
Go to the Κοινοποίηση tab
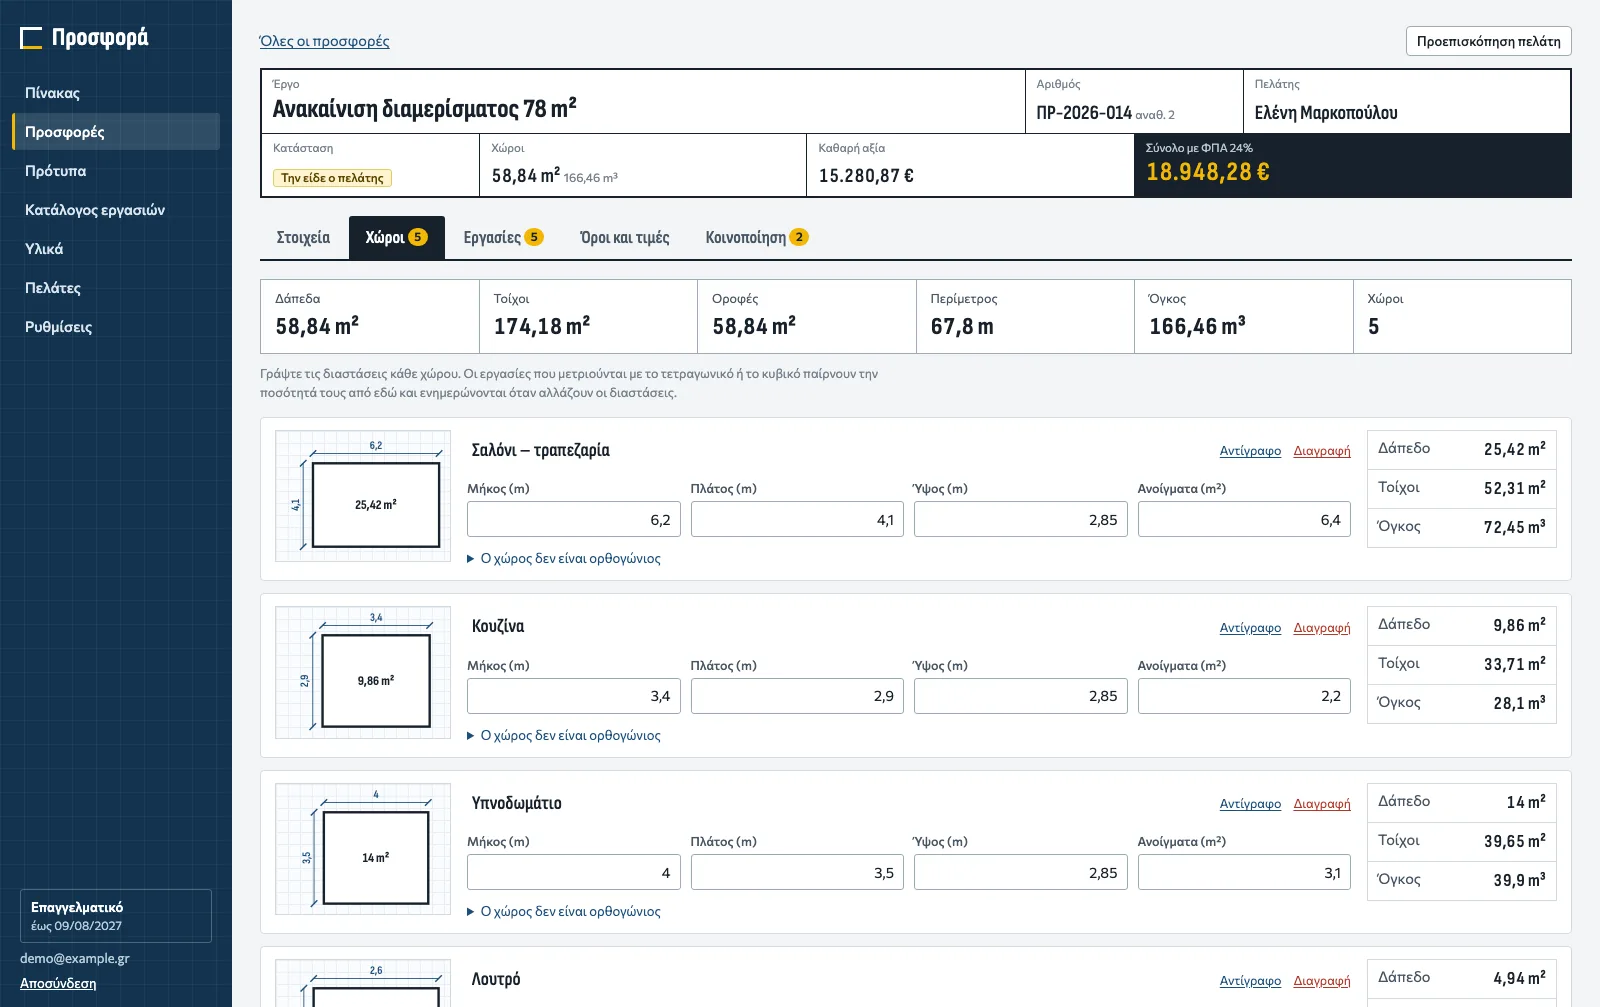coord(757,238)
